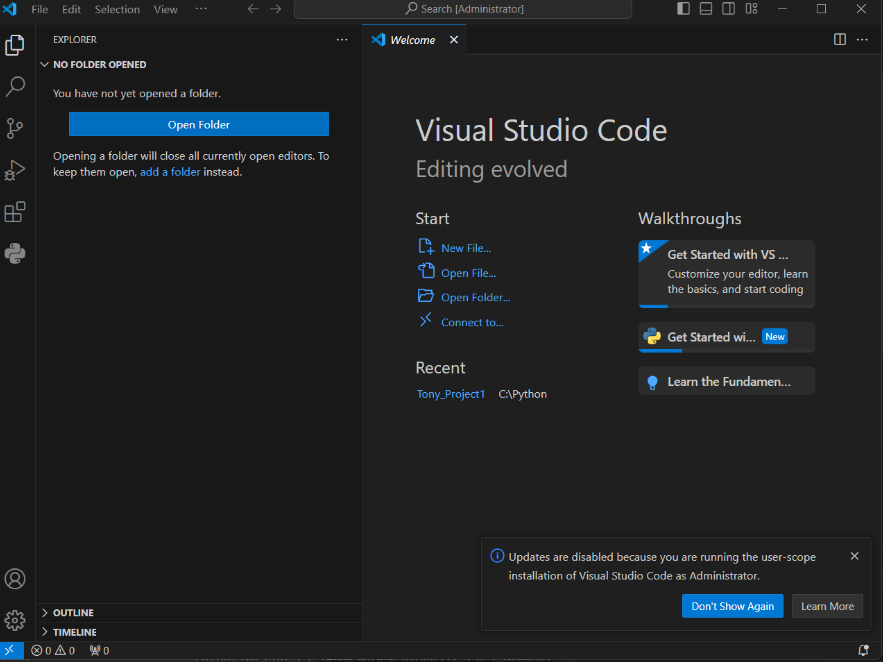Click the New badge on Python walkthrough
The image size is (883, 662).
(775, 337)
